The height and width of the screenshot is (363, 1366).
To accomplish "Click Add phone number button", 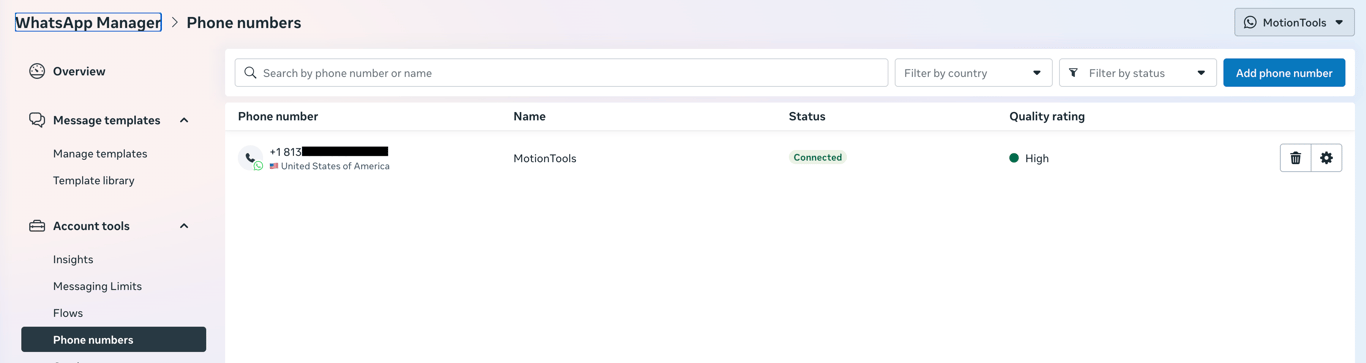I will (1284, 73).
